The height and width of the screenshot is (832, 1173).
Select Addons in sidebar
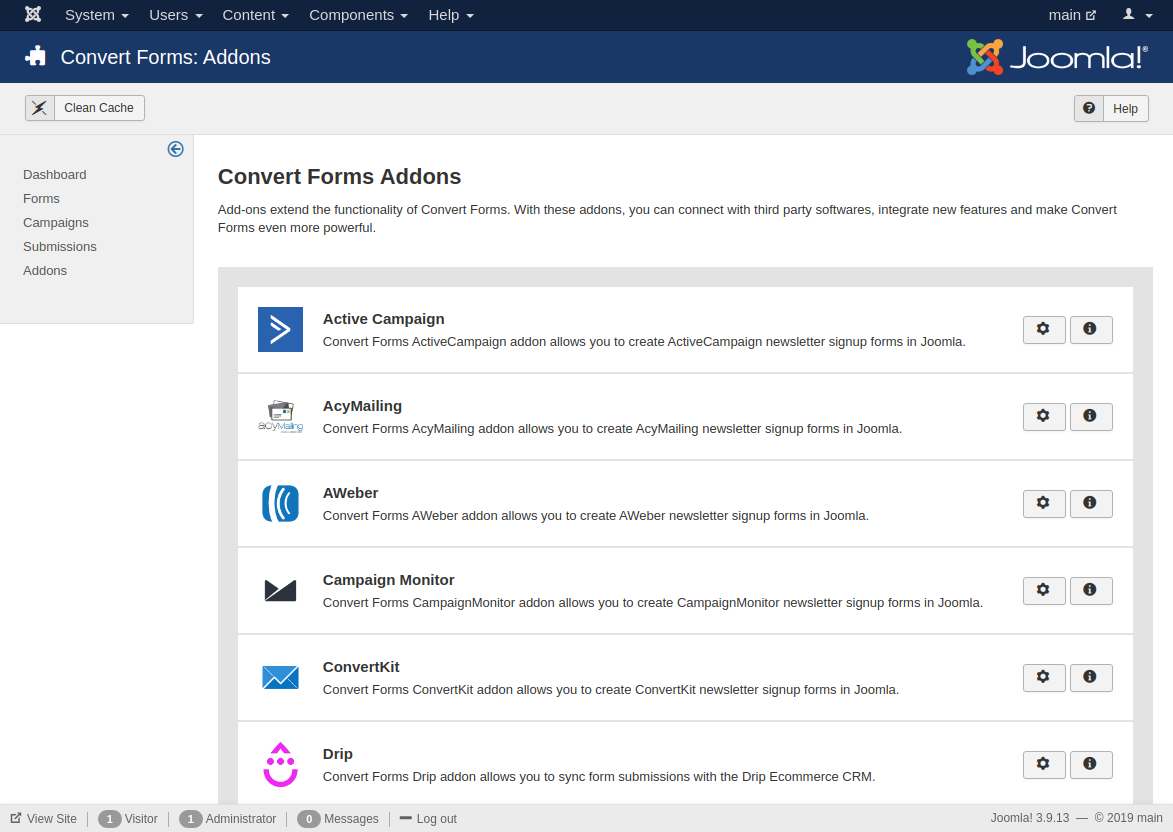point(45,270)
